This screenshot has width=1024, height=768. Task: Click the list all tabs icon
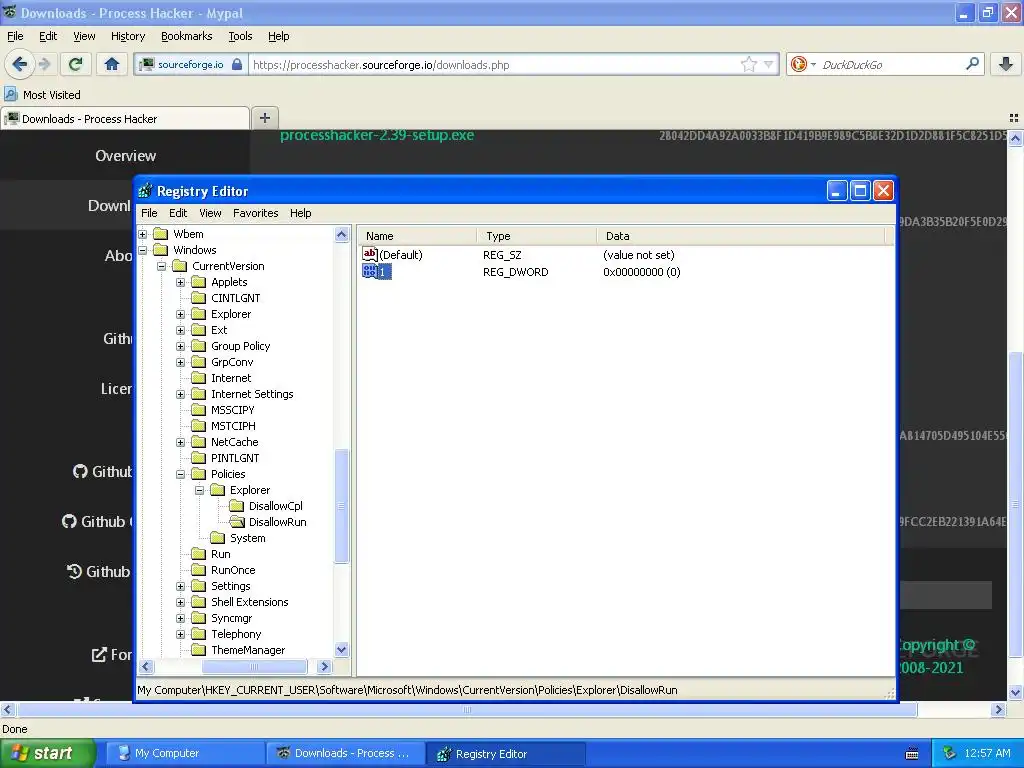(x=1014, y=118)
